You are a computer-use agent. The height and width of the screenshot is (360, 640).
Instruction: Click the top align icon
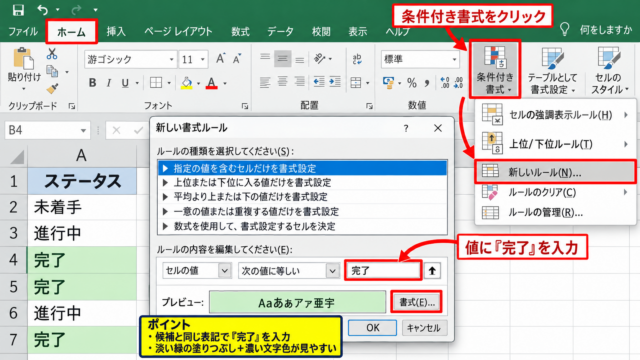click(265, 58)
